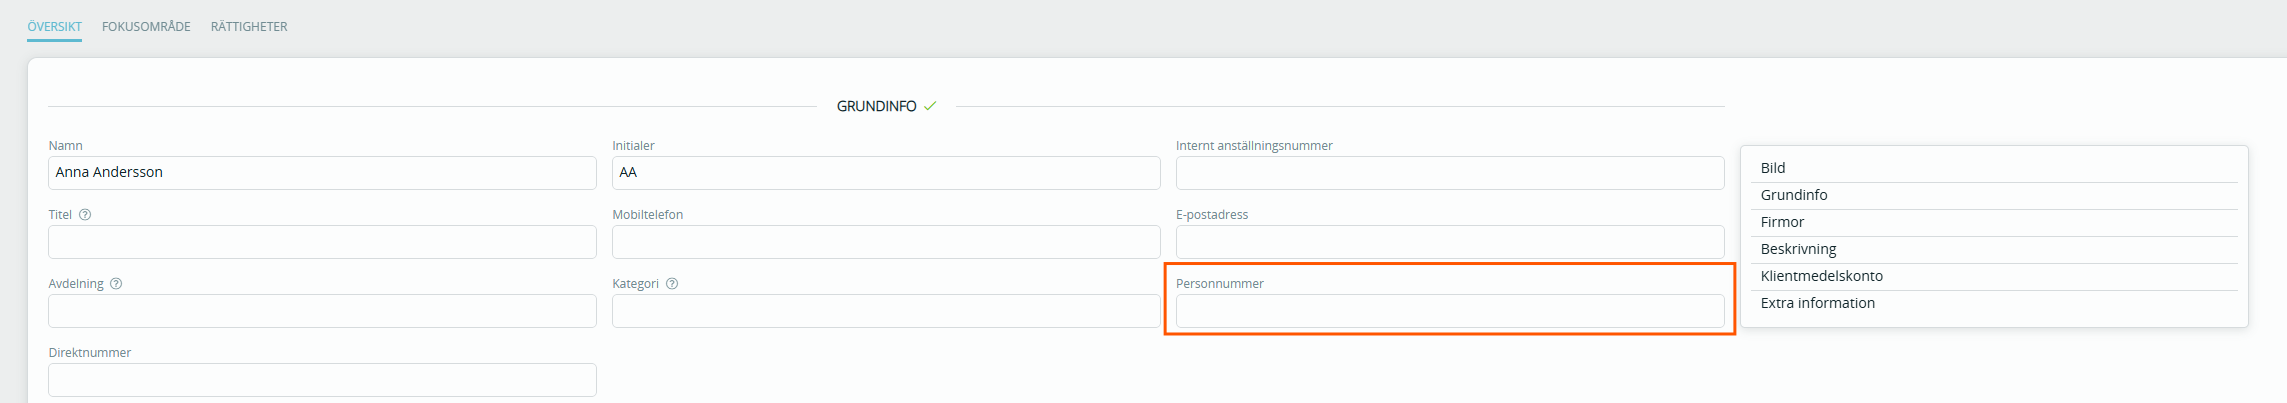Viewport: 2287px width, 403px height.
Task: Open the Fokusområde tab
Action: tap(146, 27)
